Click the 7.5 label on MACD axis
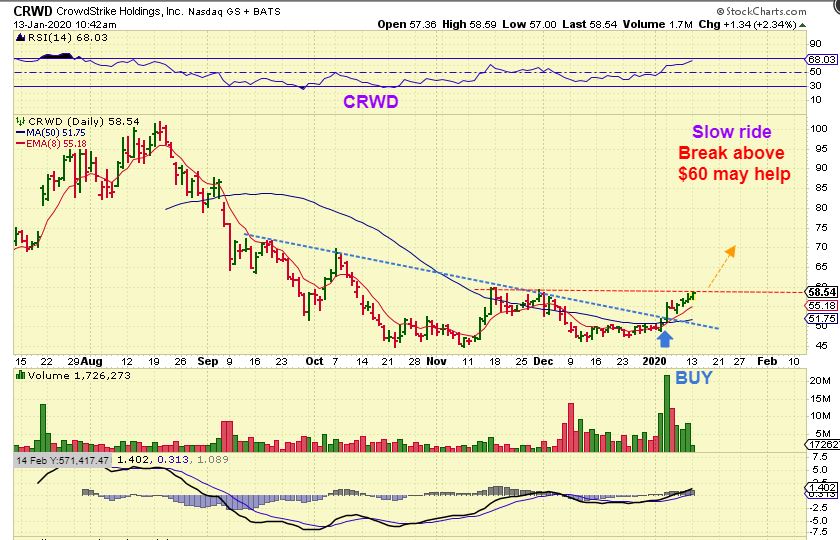Image resolution: width=840 pixels, height=540 pixels. [820, 456]
